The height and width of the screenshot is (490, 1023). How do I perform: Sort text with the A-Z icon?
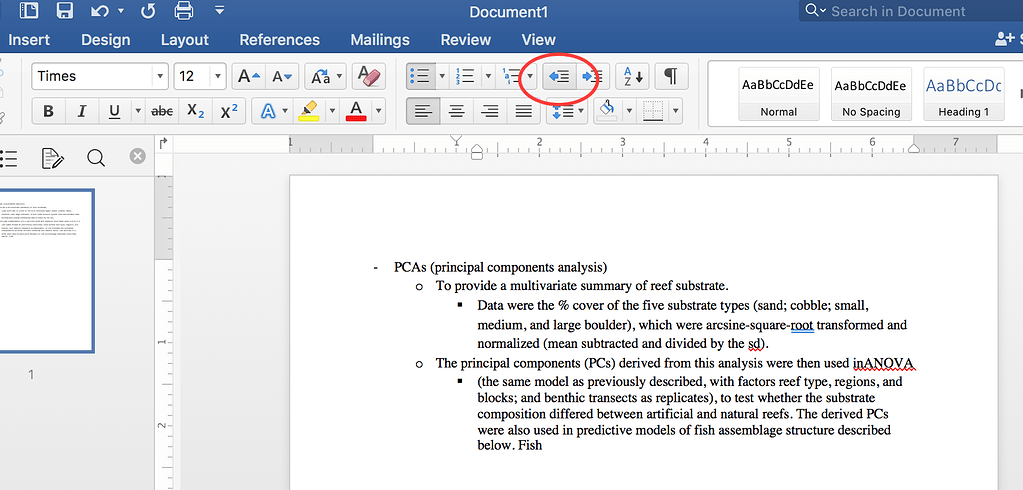click(x=632, y=76)
